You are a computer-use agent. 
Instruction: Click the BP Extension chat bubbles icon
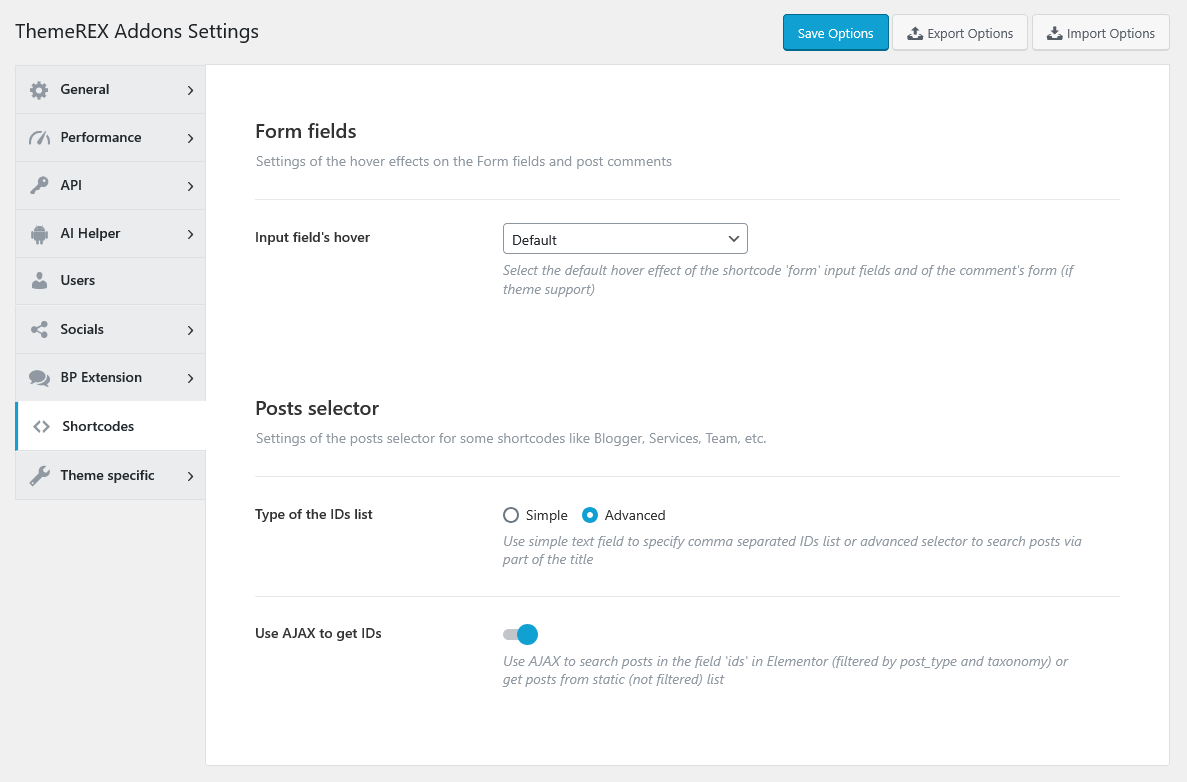click(x=39, y=378)
